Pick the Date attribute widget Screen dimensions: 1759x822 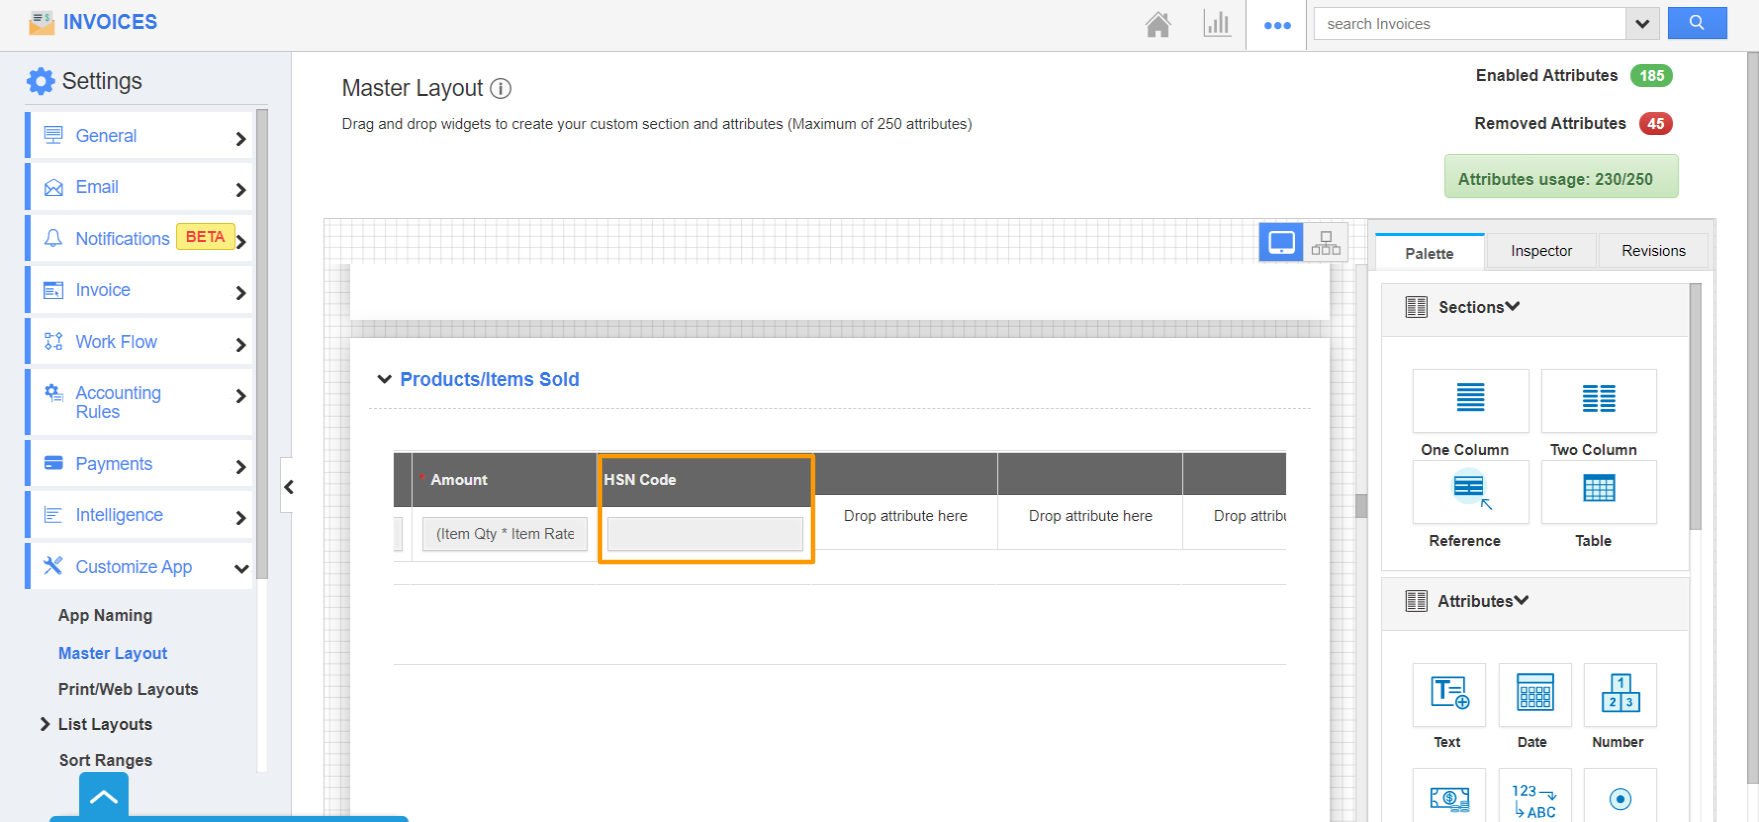tap(1534, 694)
